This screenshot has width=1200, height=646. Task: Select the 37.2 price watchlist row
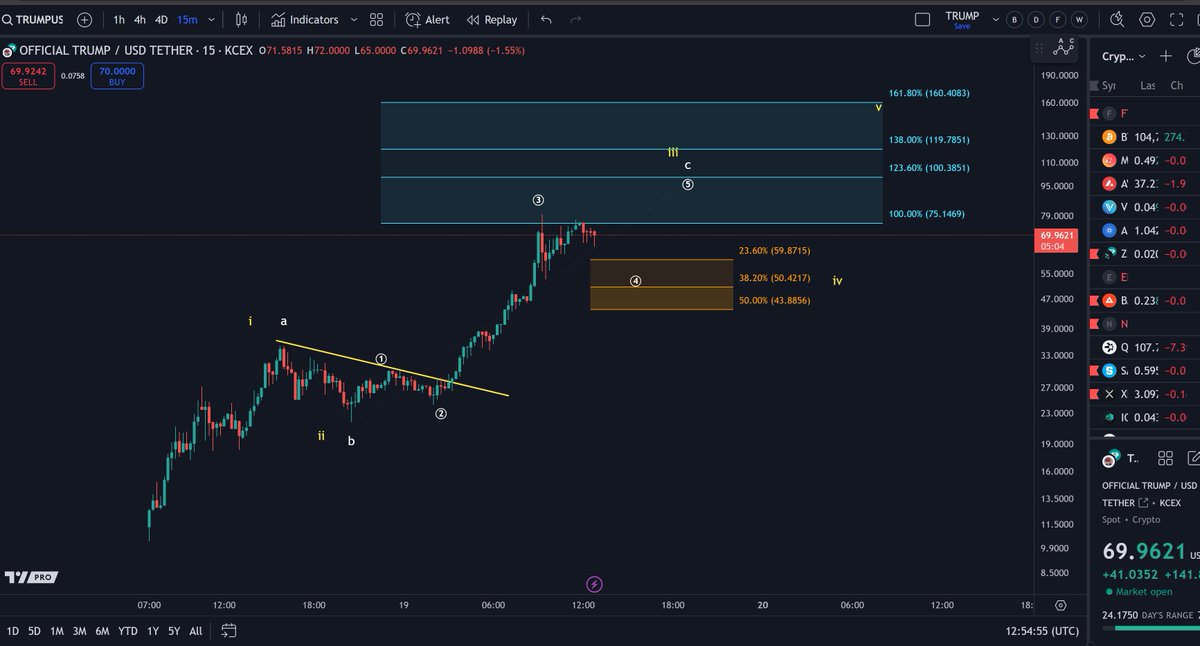[1144, 184]
